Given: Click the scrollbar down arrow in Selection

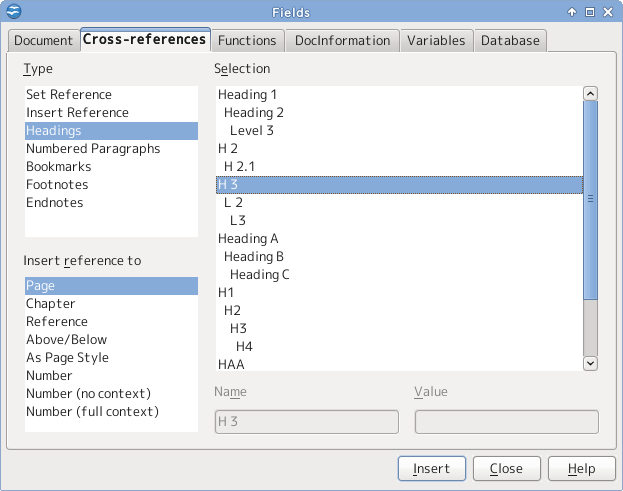Looking at the screenshot, I should click(590, 364).
